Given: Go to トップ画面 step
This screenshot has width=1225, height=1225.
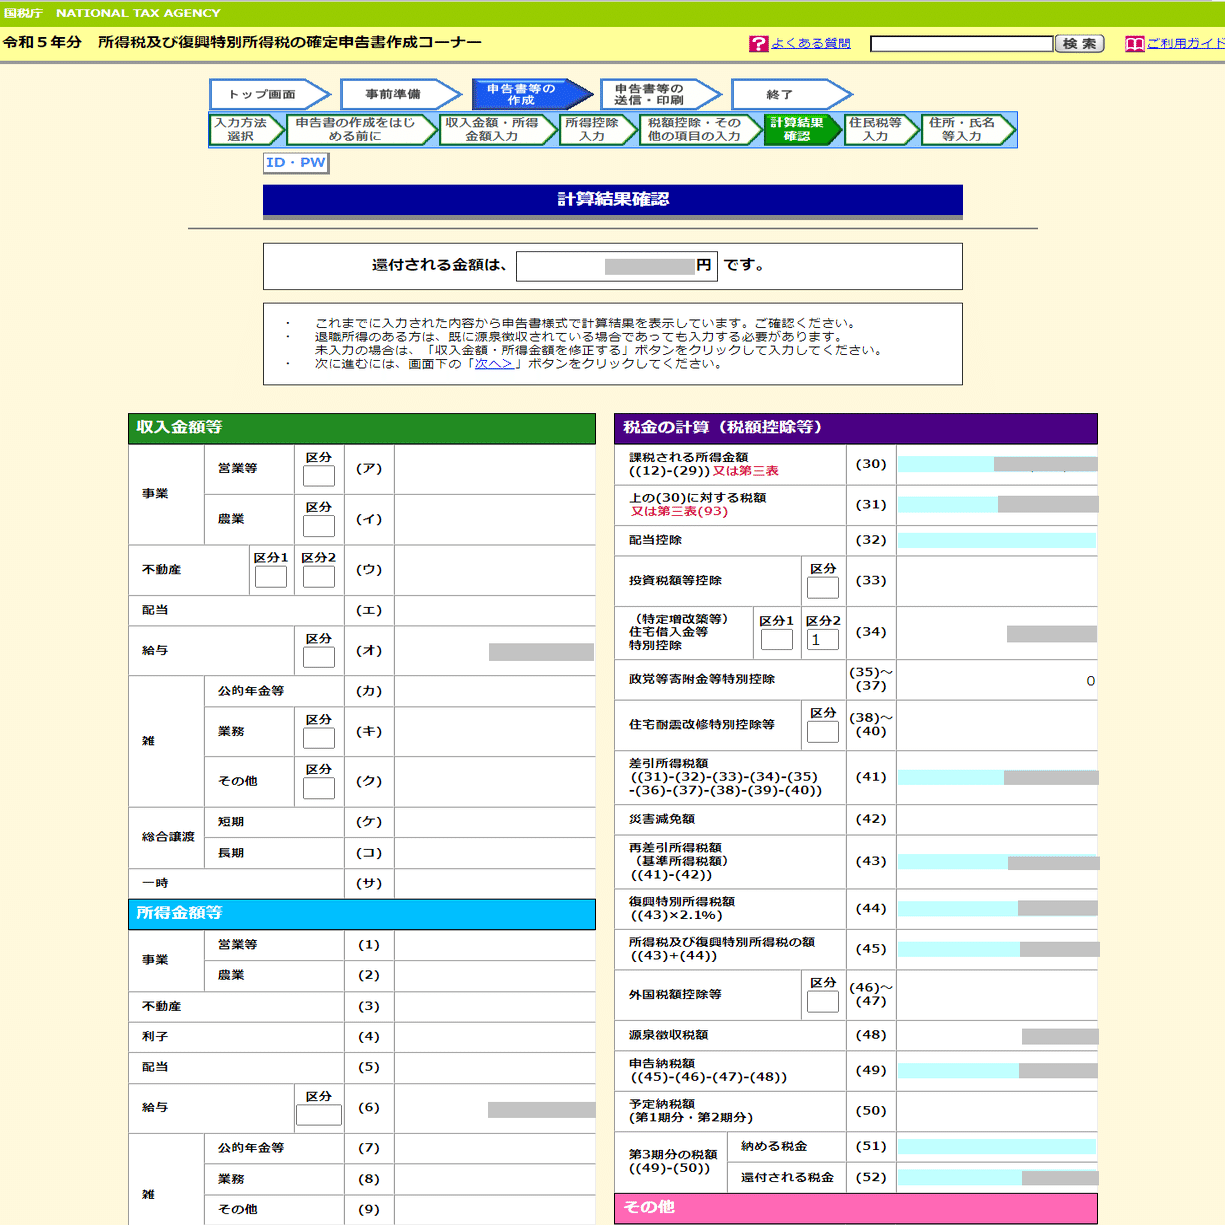Looking at the screenshot, I should (268, 94).
